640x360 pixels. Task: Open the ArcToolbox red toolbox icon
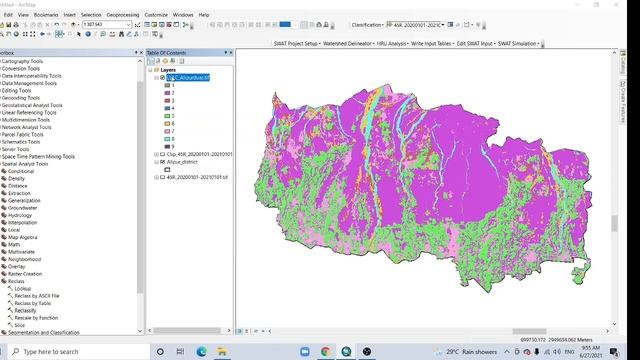click(169, 25)
